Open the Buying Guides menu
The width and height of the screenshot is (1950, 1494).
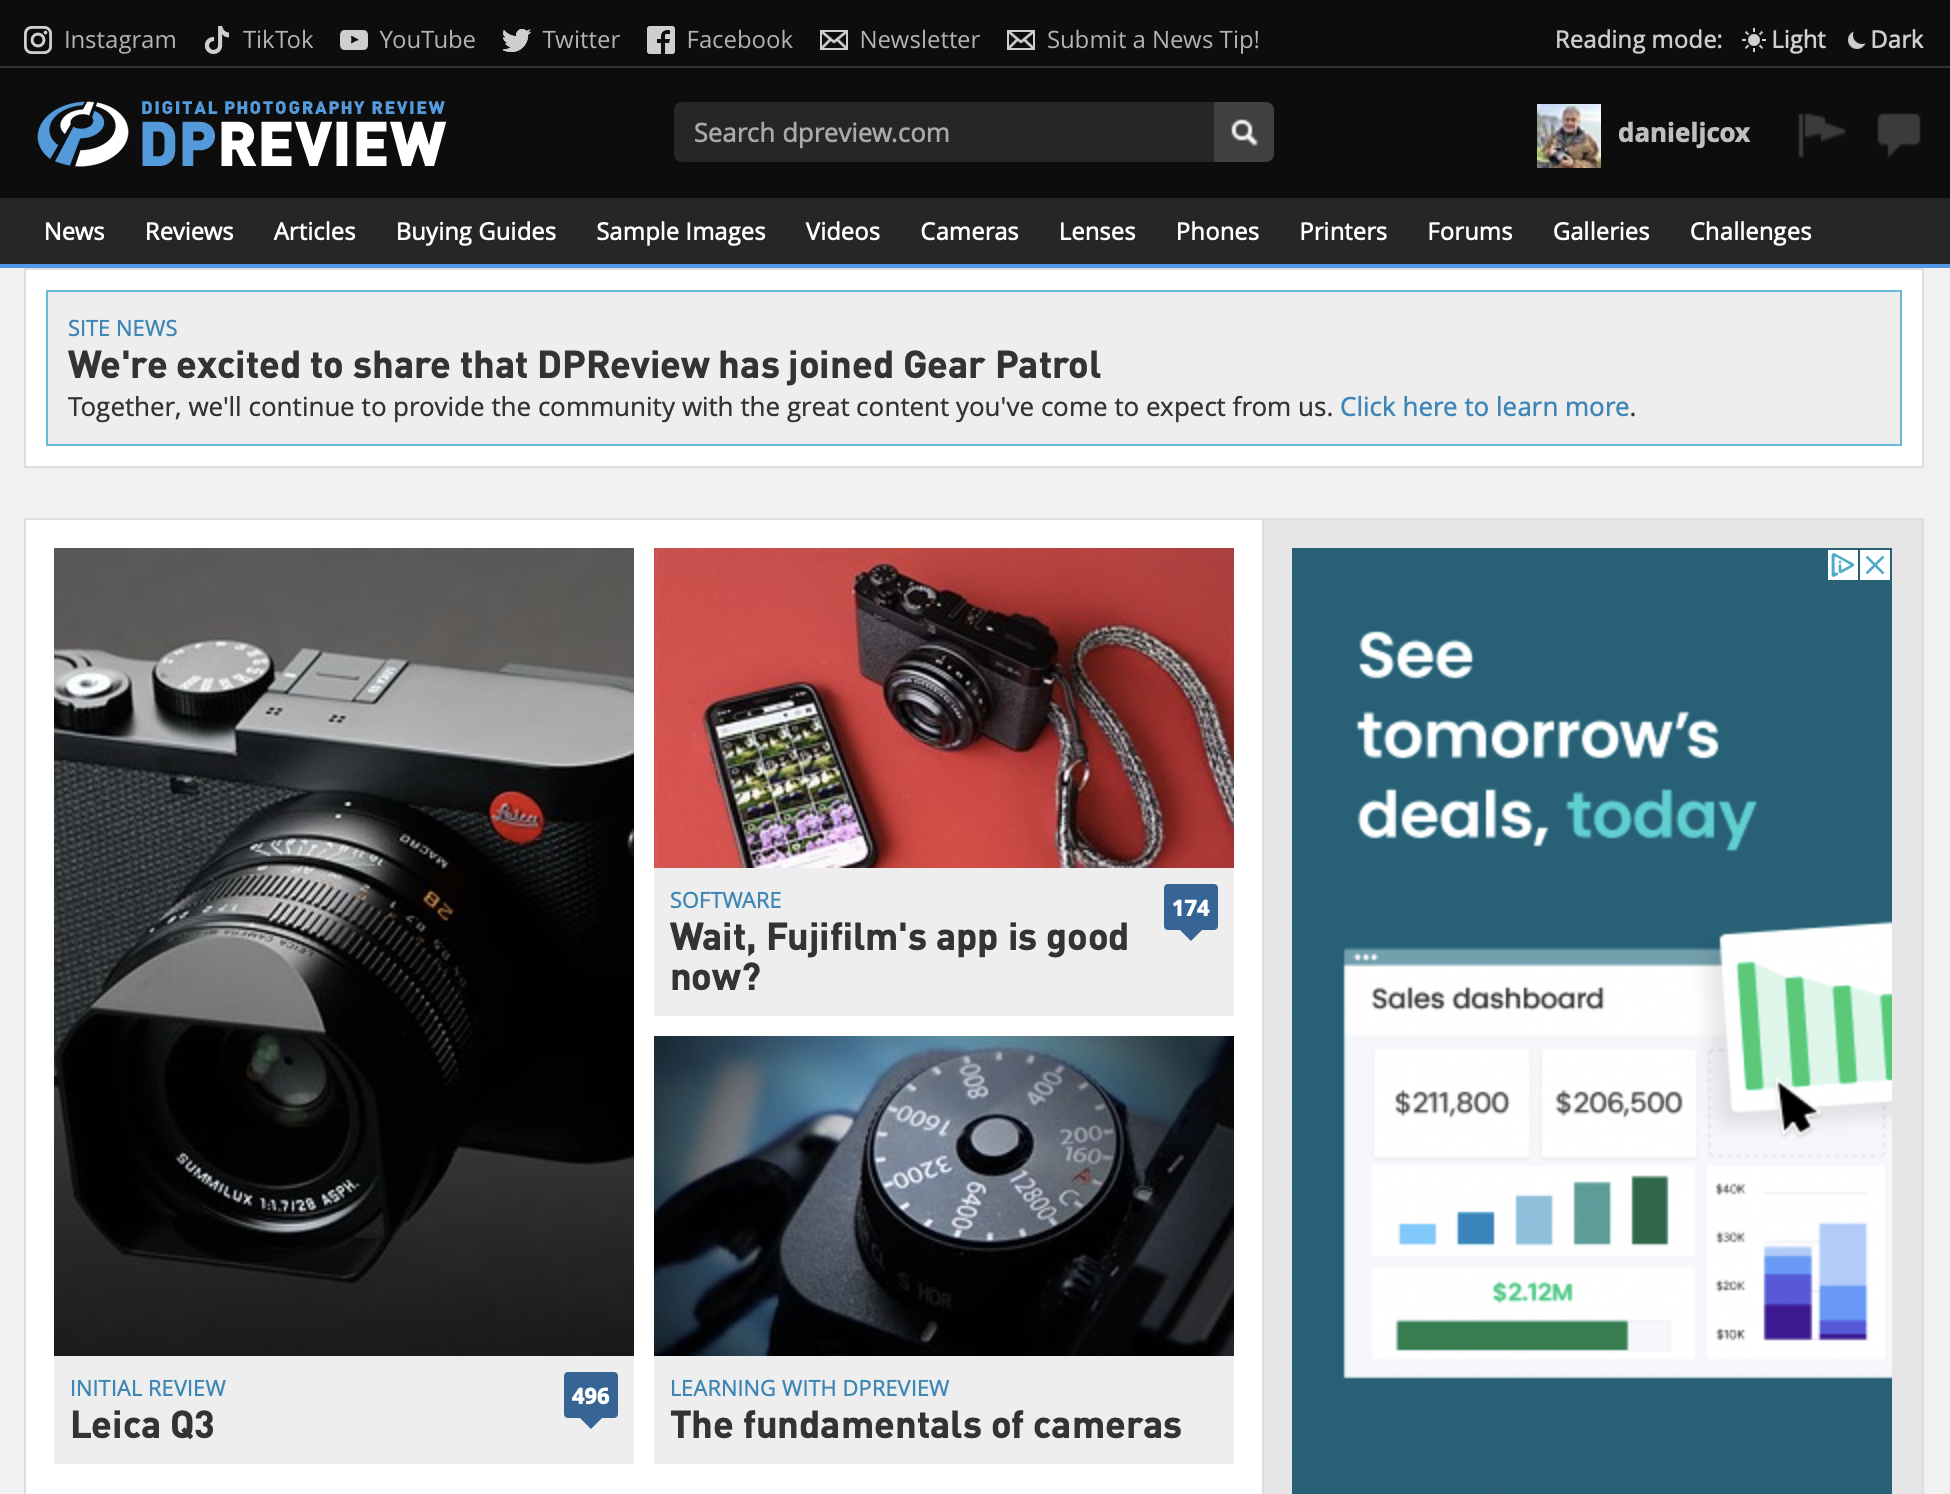click(476, 231)
